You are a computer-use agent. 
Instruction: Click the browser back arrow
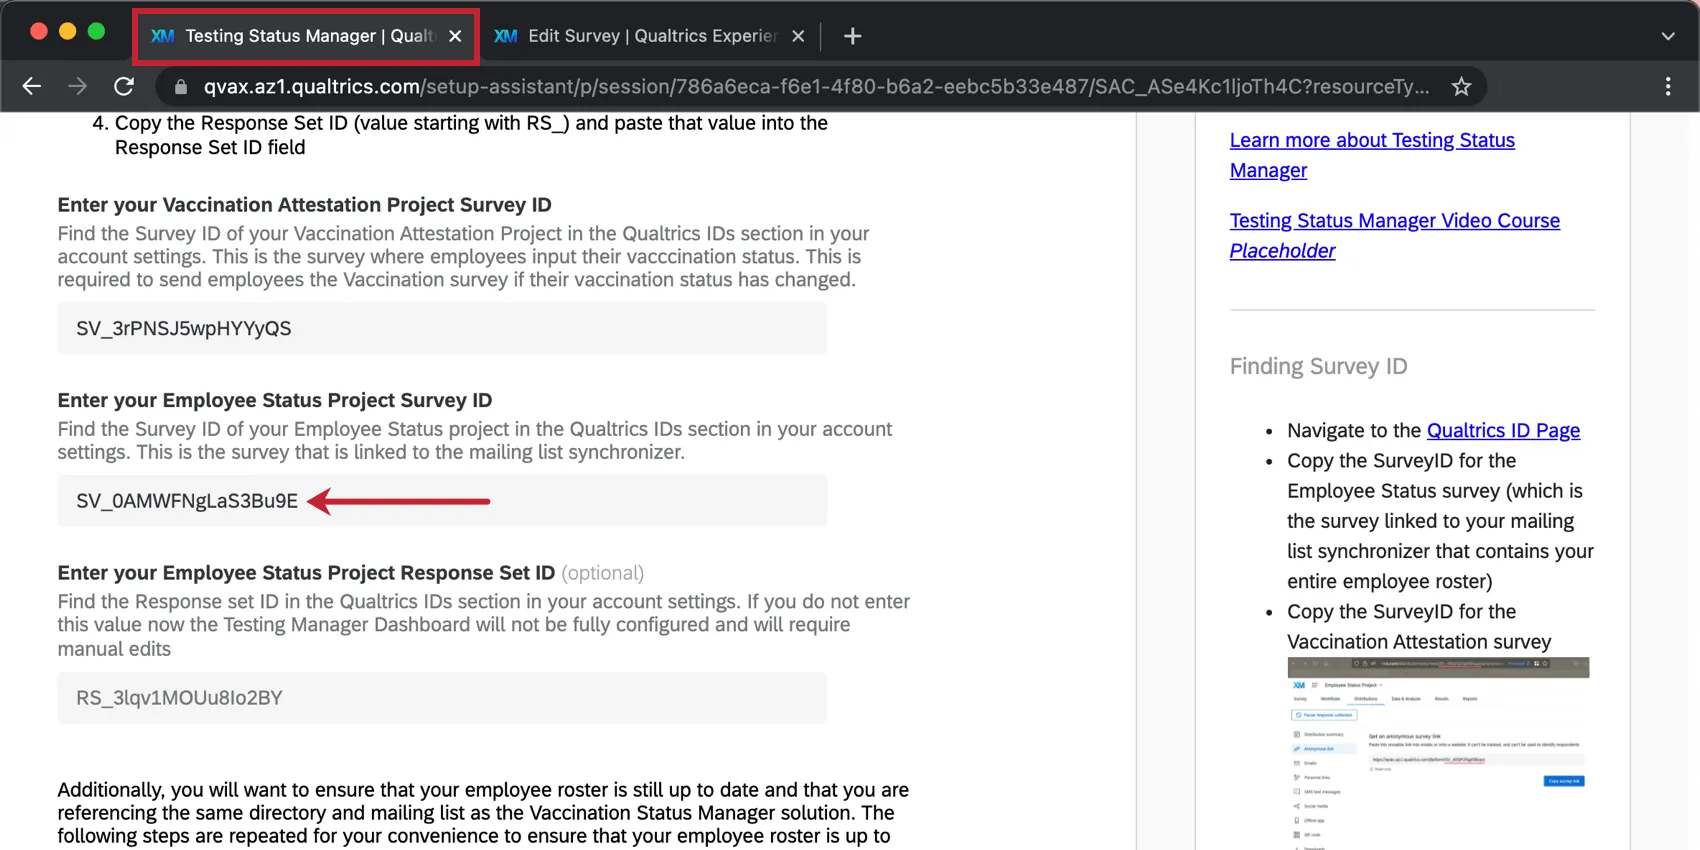click(32, 86)
